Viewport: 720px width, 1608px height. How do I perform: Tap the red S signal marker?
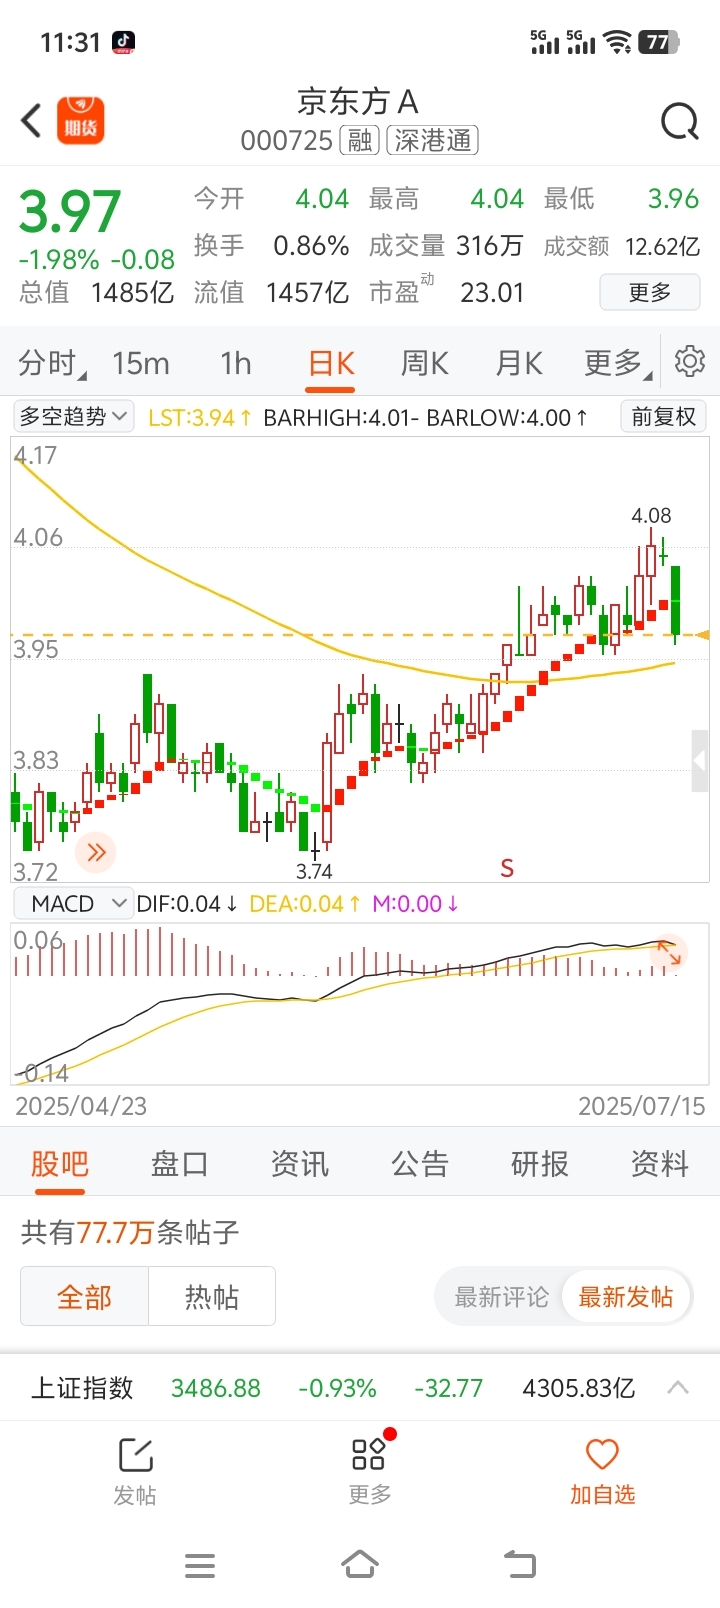[507, 868]
